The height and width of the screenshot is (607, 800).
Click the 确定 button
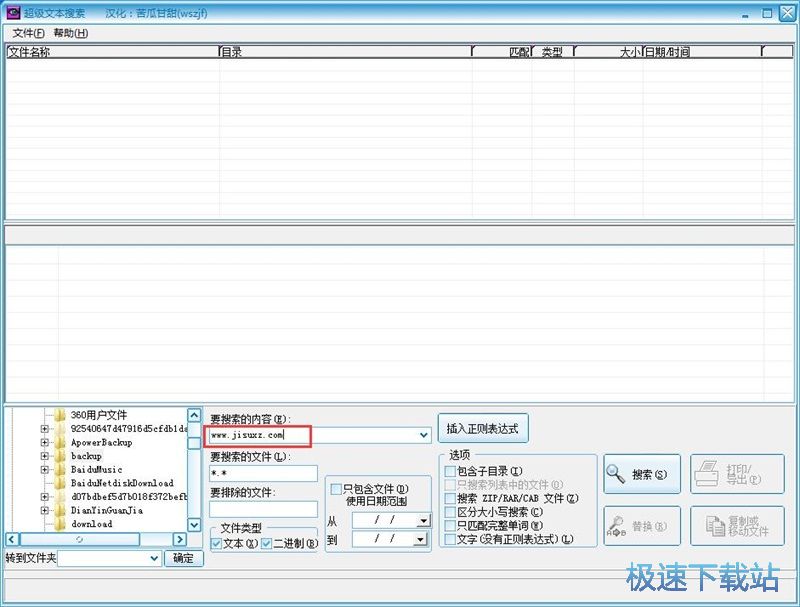pyautogui.click(x=183, y=558)
